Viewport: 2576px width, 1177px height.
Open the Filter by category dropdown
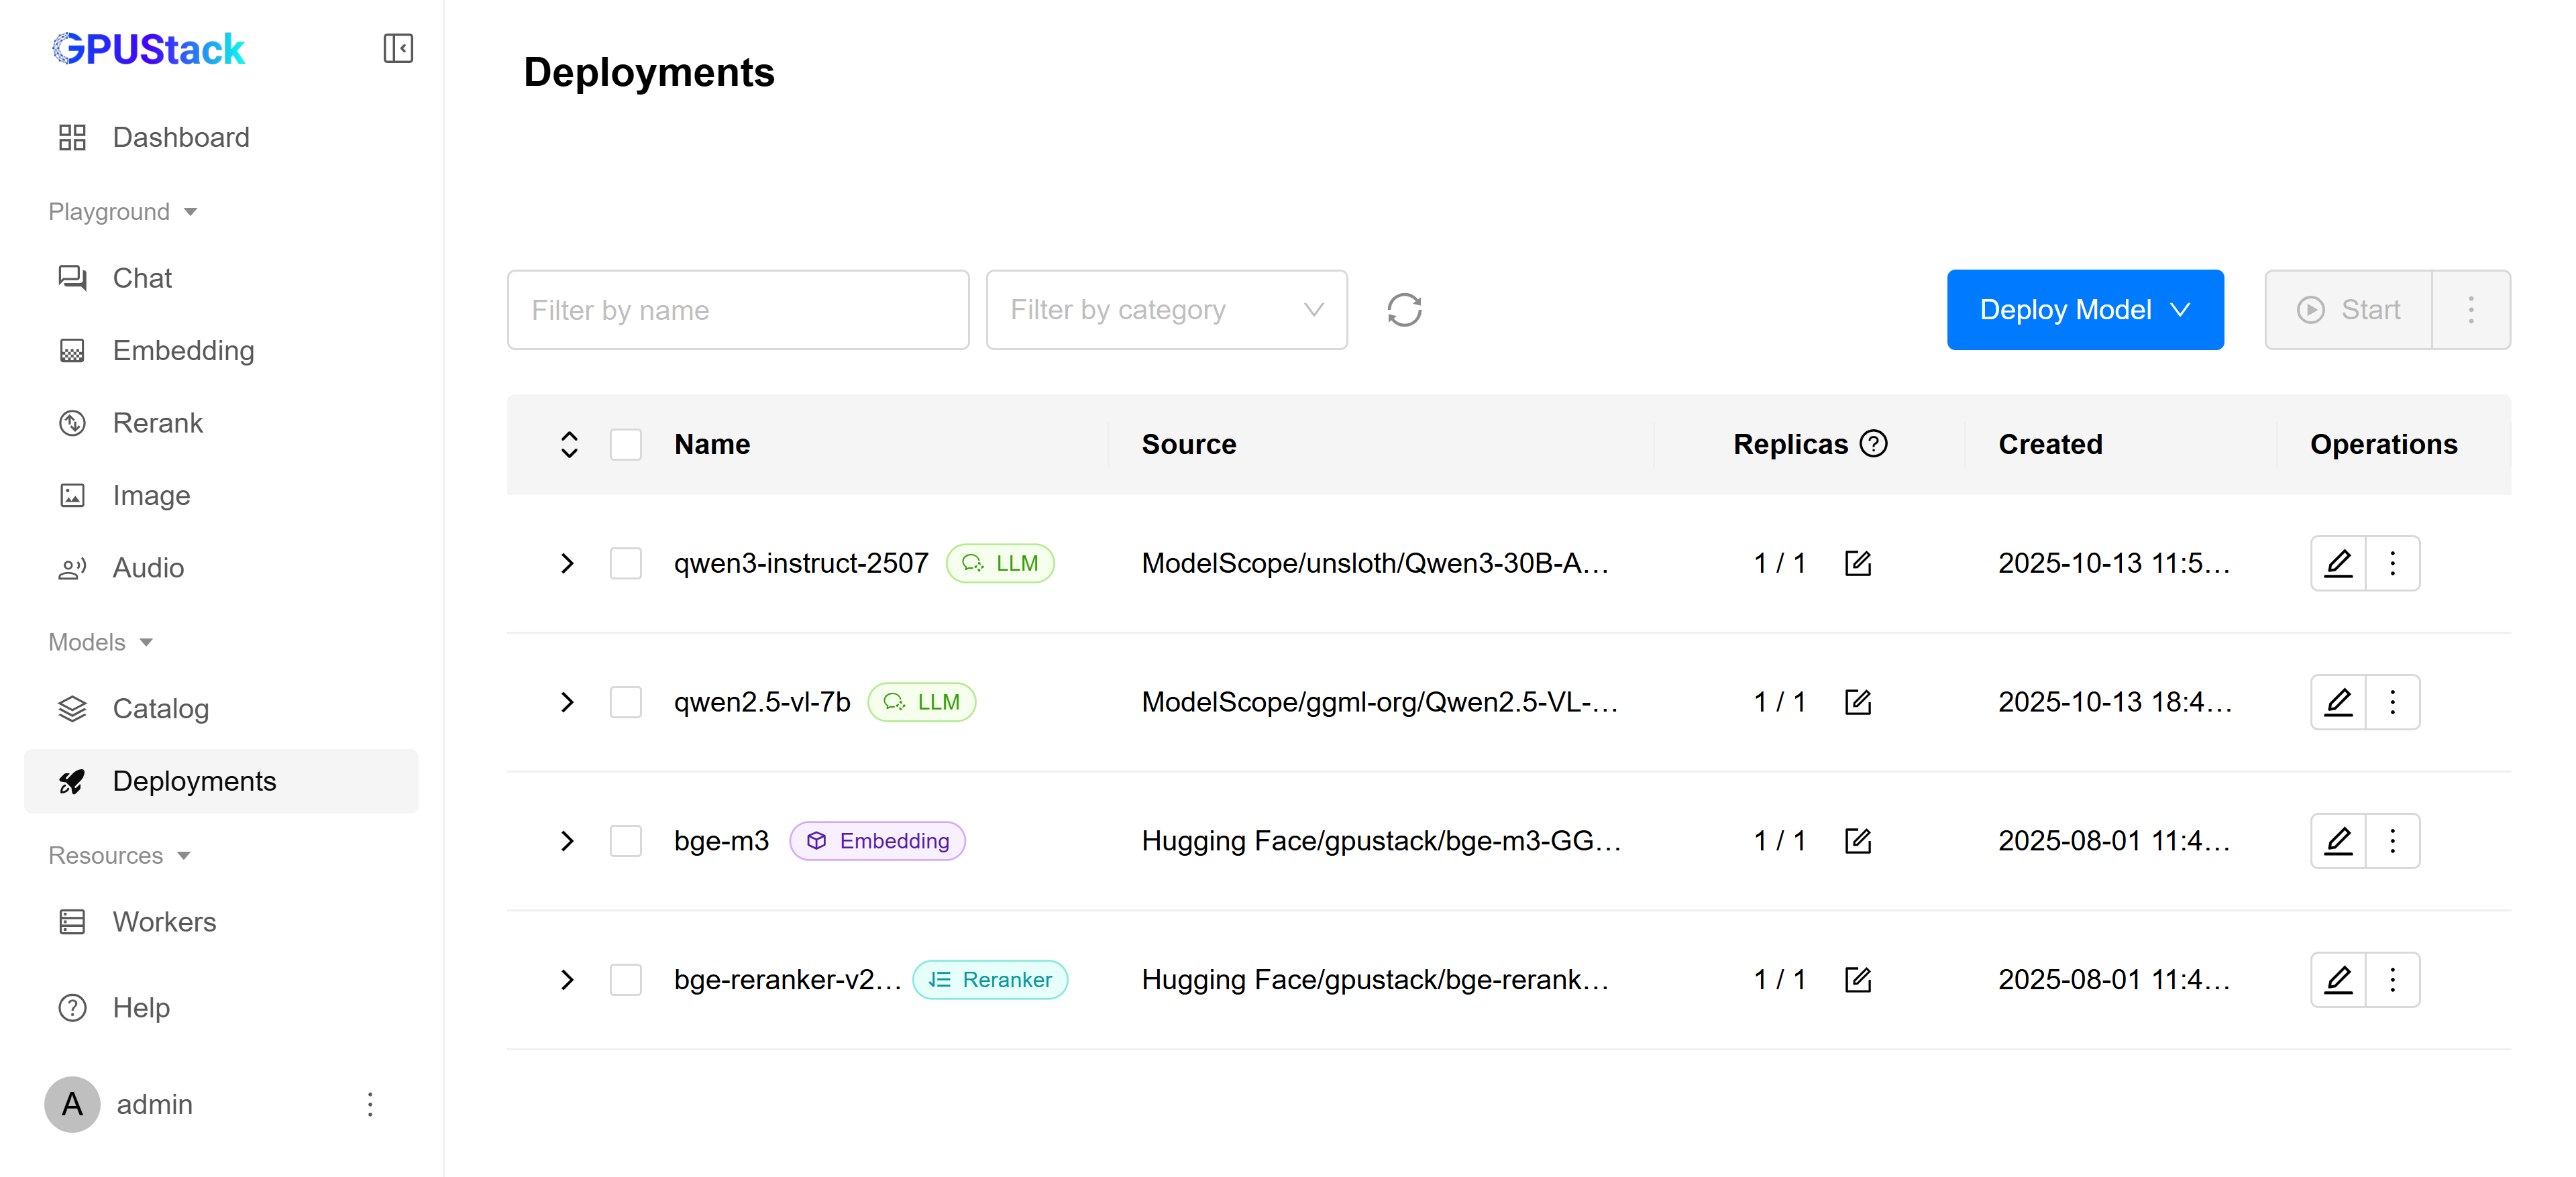coord(1166,310)
